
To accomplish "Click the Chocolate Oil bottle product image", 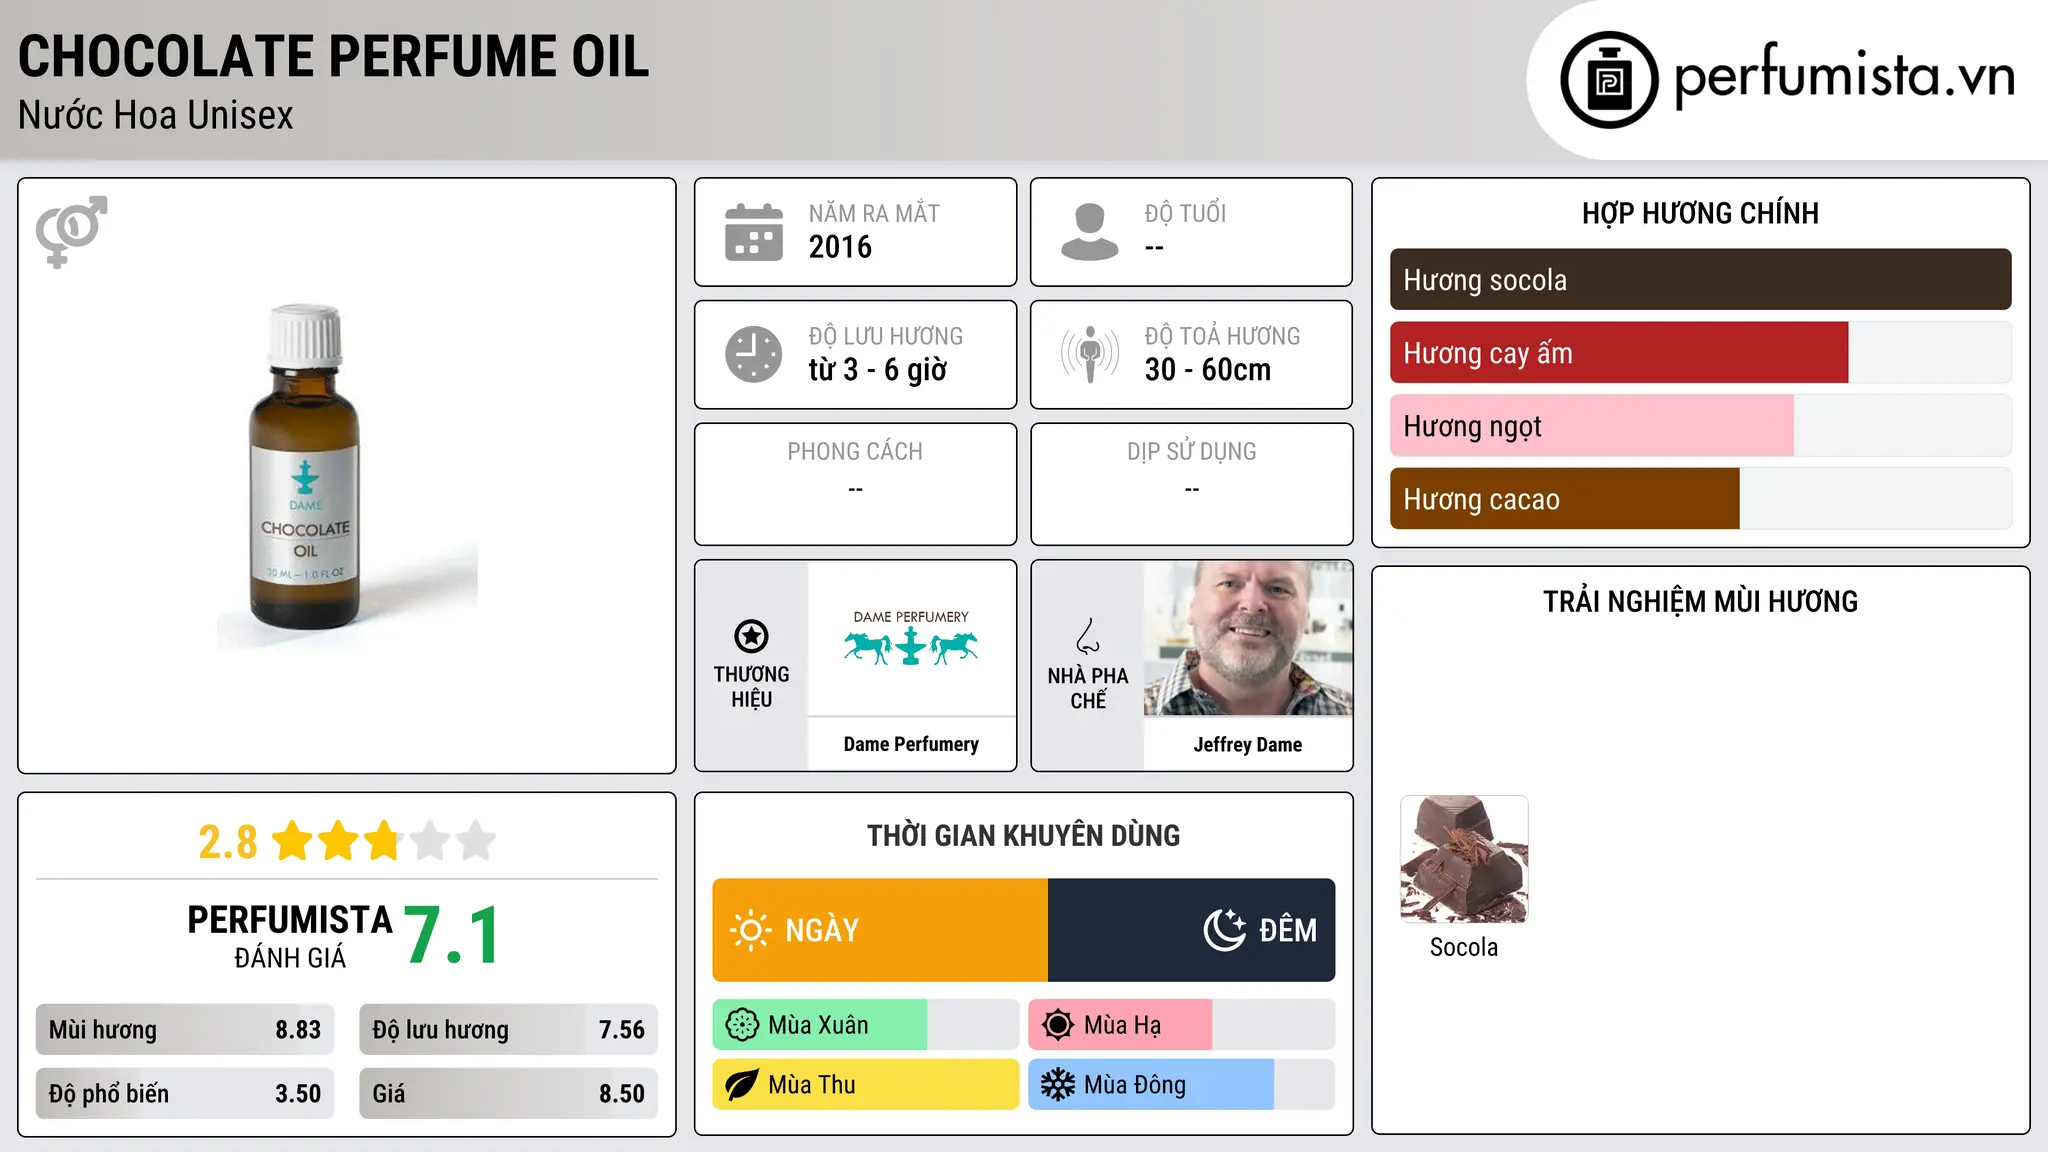I will pyautogui.click(x=306, y=467).
